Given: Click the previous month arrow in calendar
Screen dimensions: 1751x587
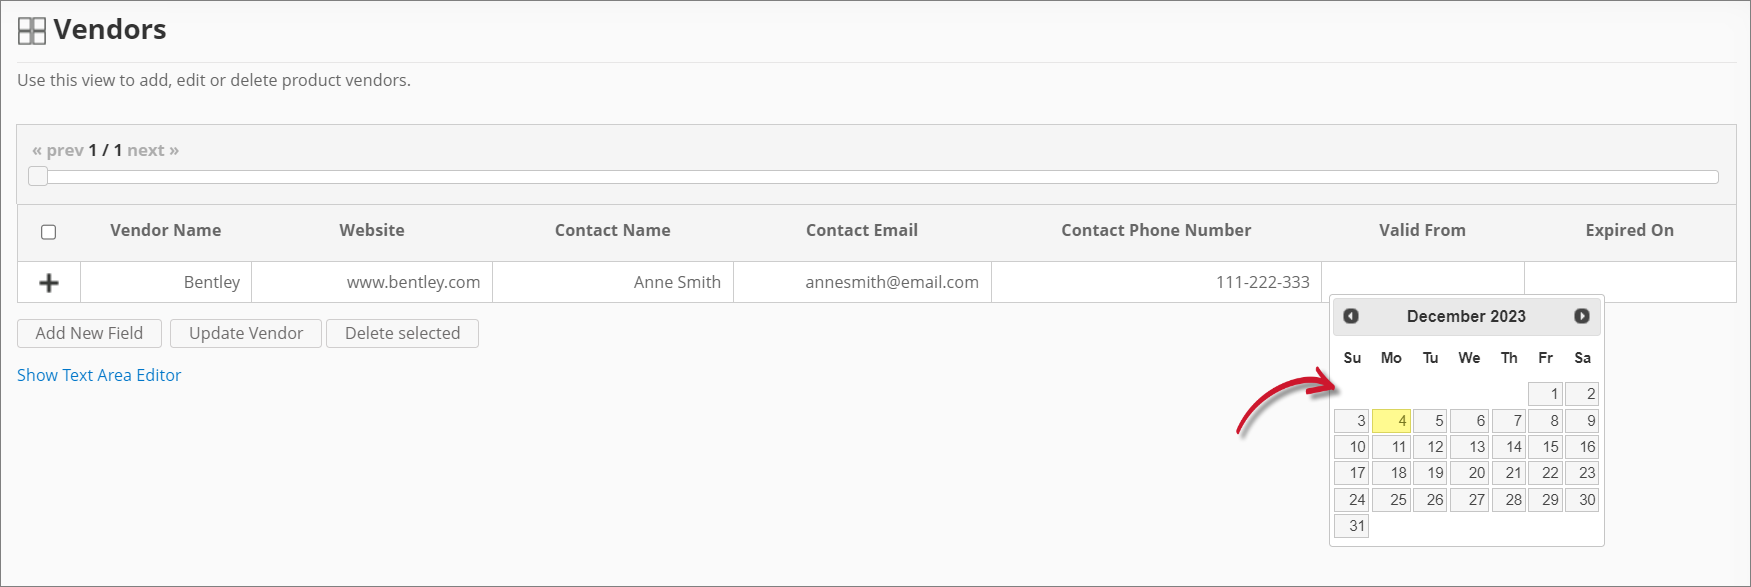Looking at the screenshot, I should coord(1351,316).
